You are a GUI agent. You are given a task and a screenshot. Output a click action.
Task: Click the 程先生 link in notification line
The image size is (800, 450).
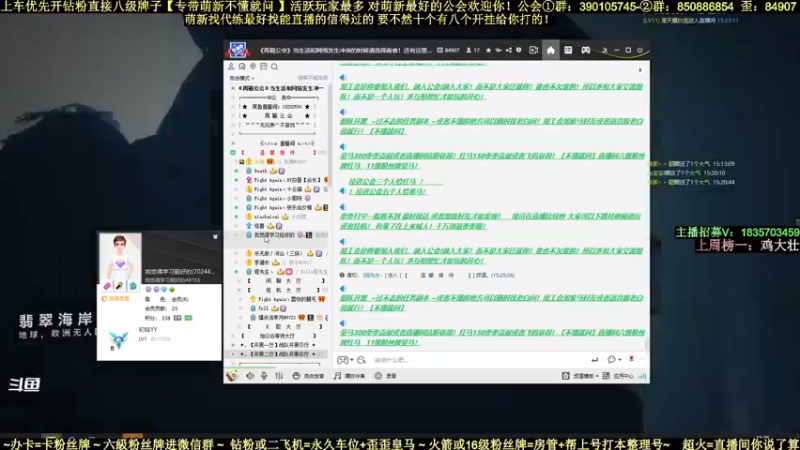point(372,275)
